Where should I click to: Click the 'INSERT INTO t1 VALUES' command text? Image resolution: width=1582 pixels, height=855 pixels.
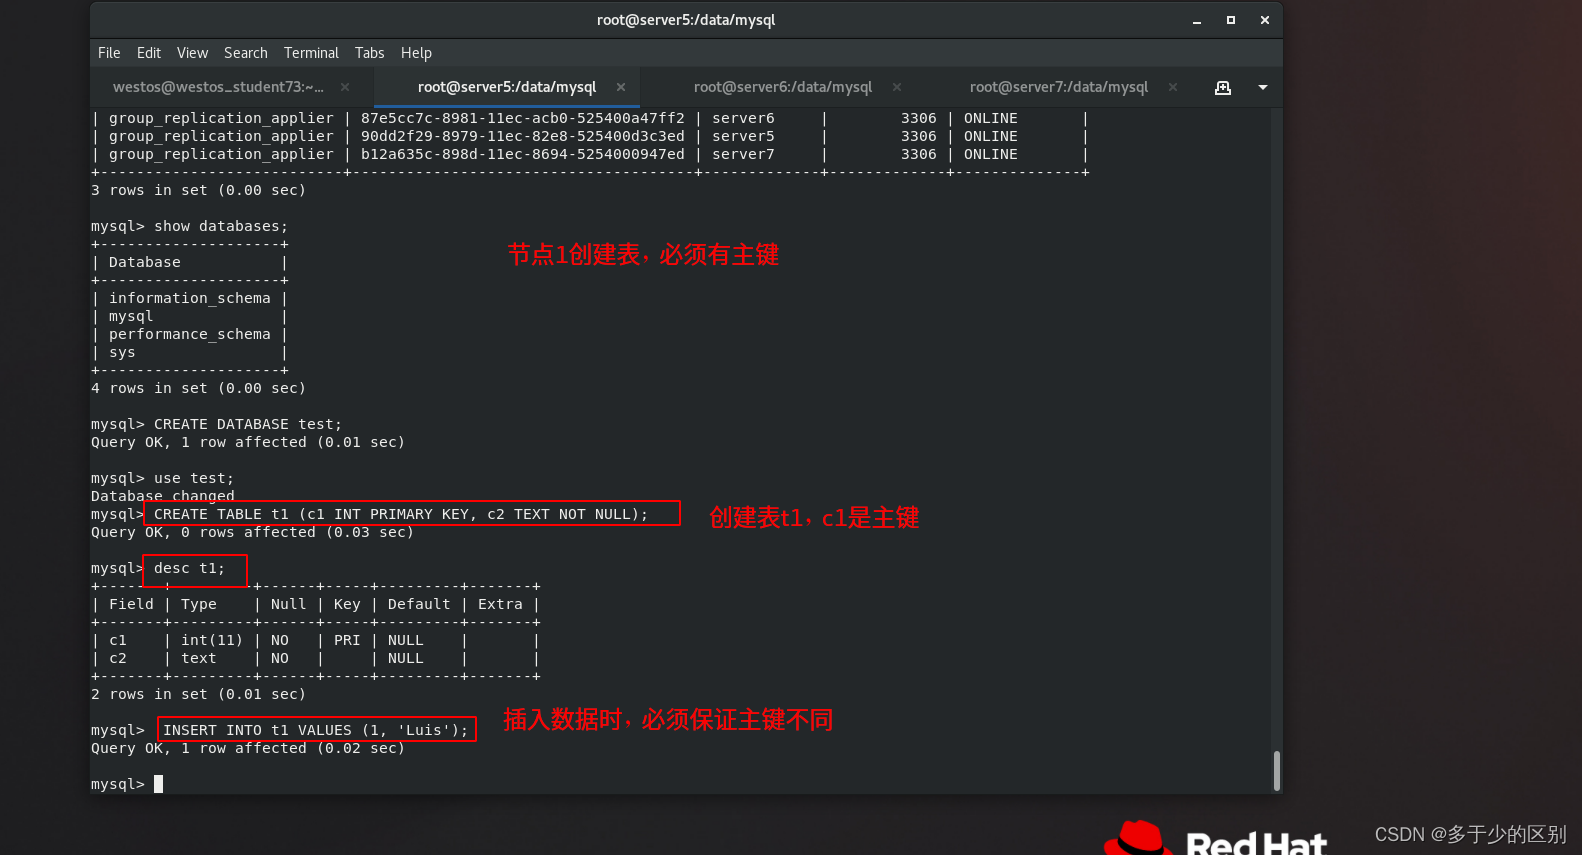(x=316, y=730)
